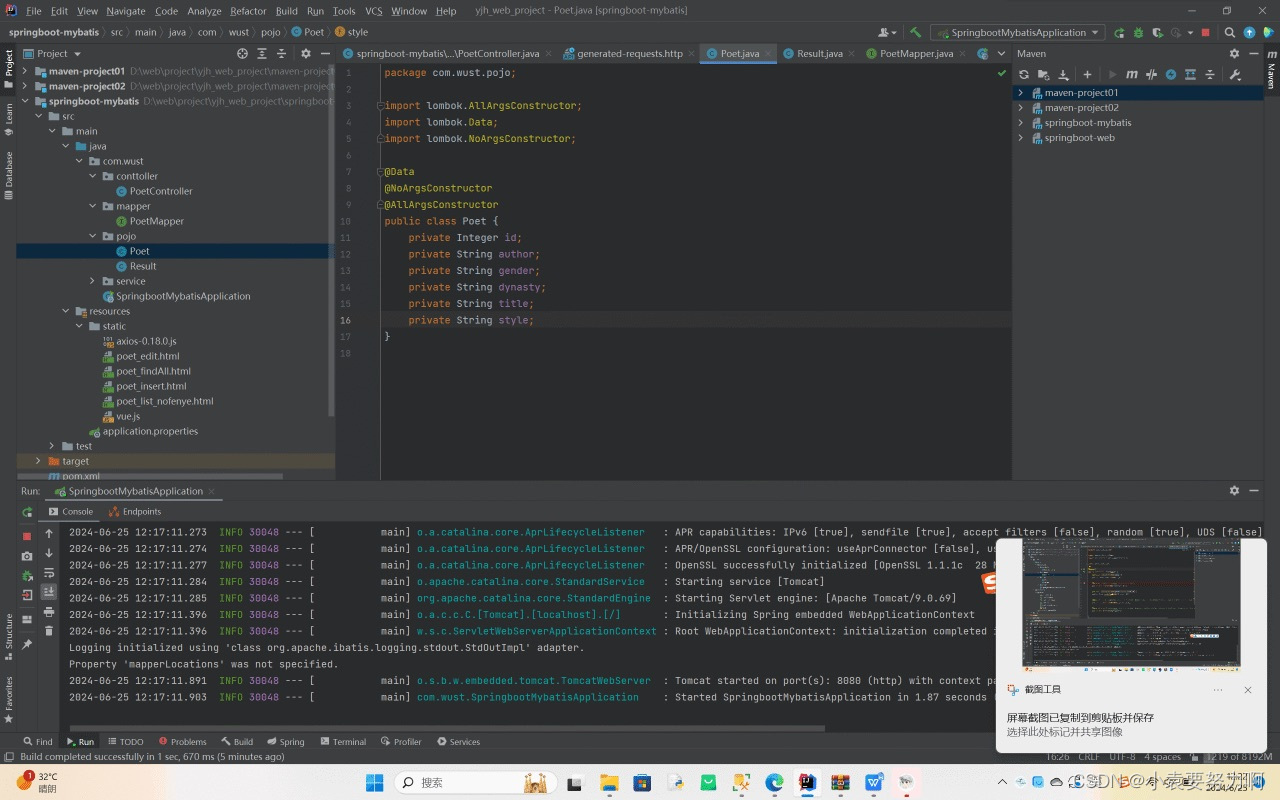The height and width of the screenshot is (800, 1280).
Task: Click the Build project hammer icon
Action: 915,32
